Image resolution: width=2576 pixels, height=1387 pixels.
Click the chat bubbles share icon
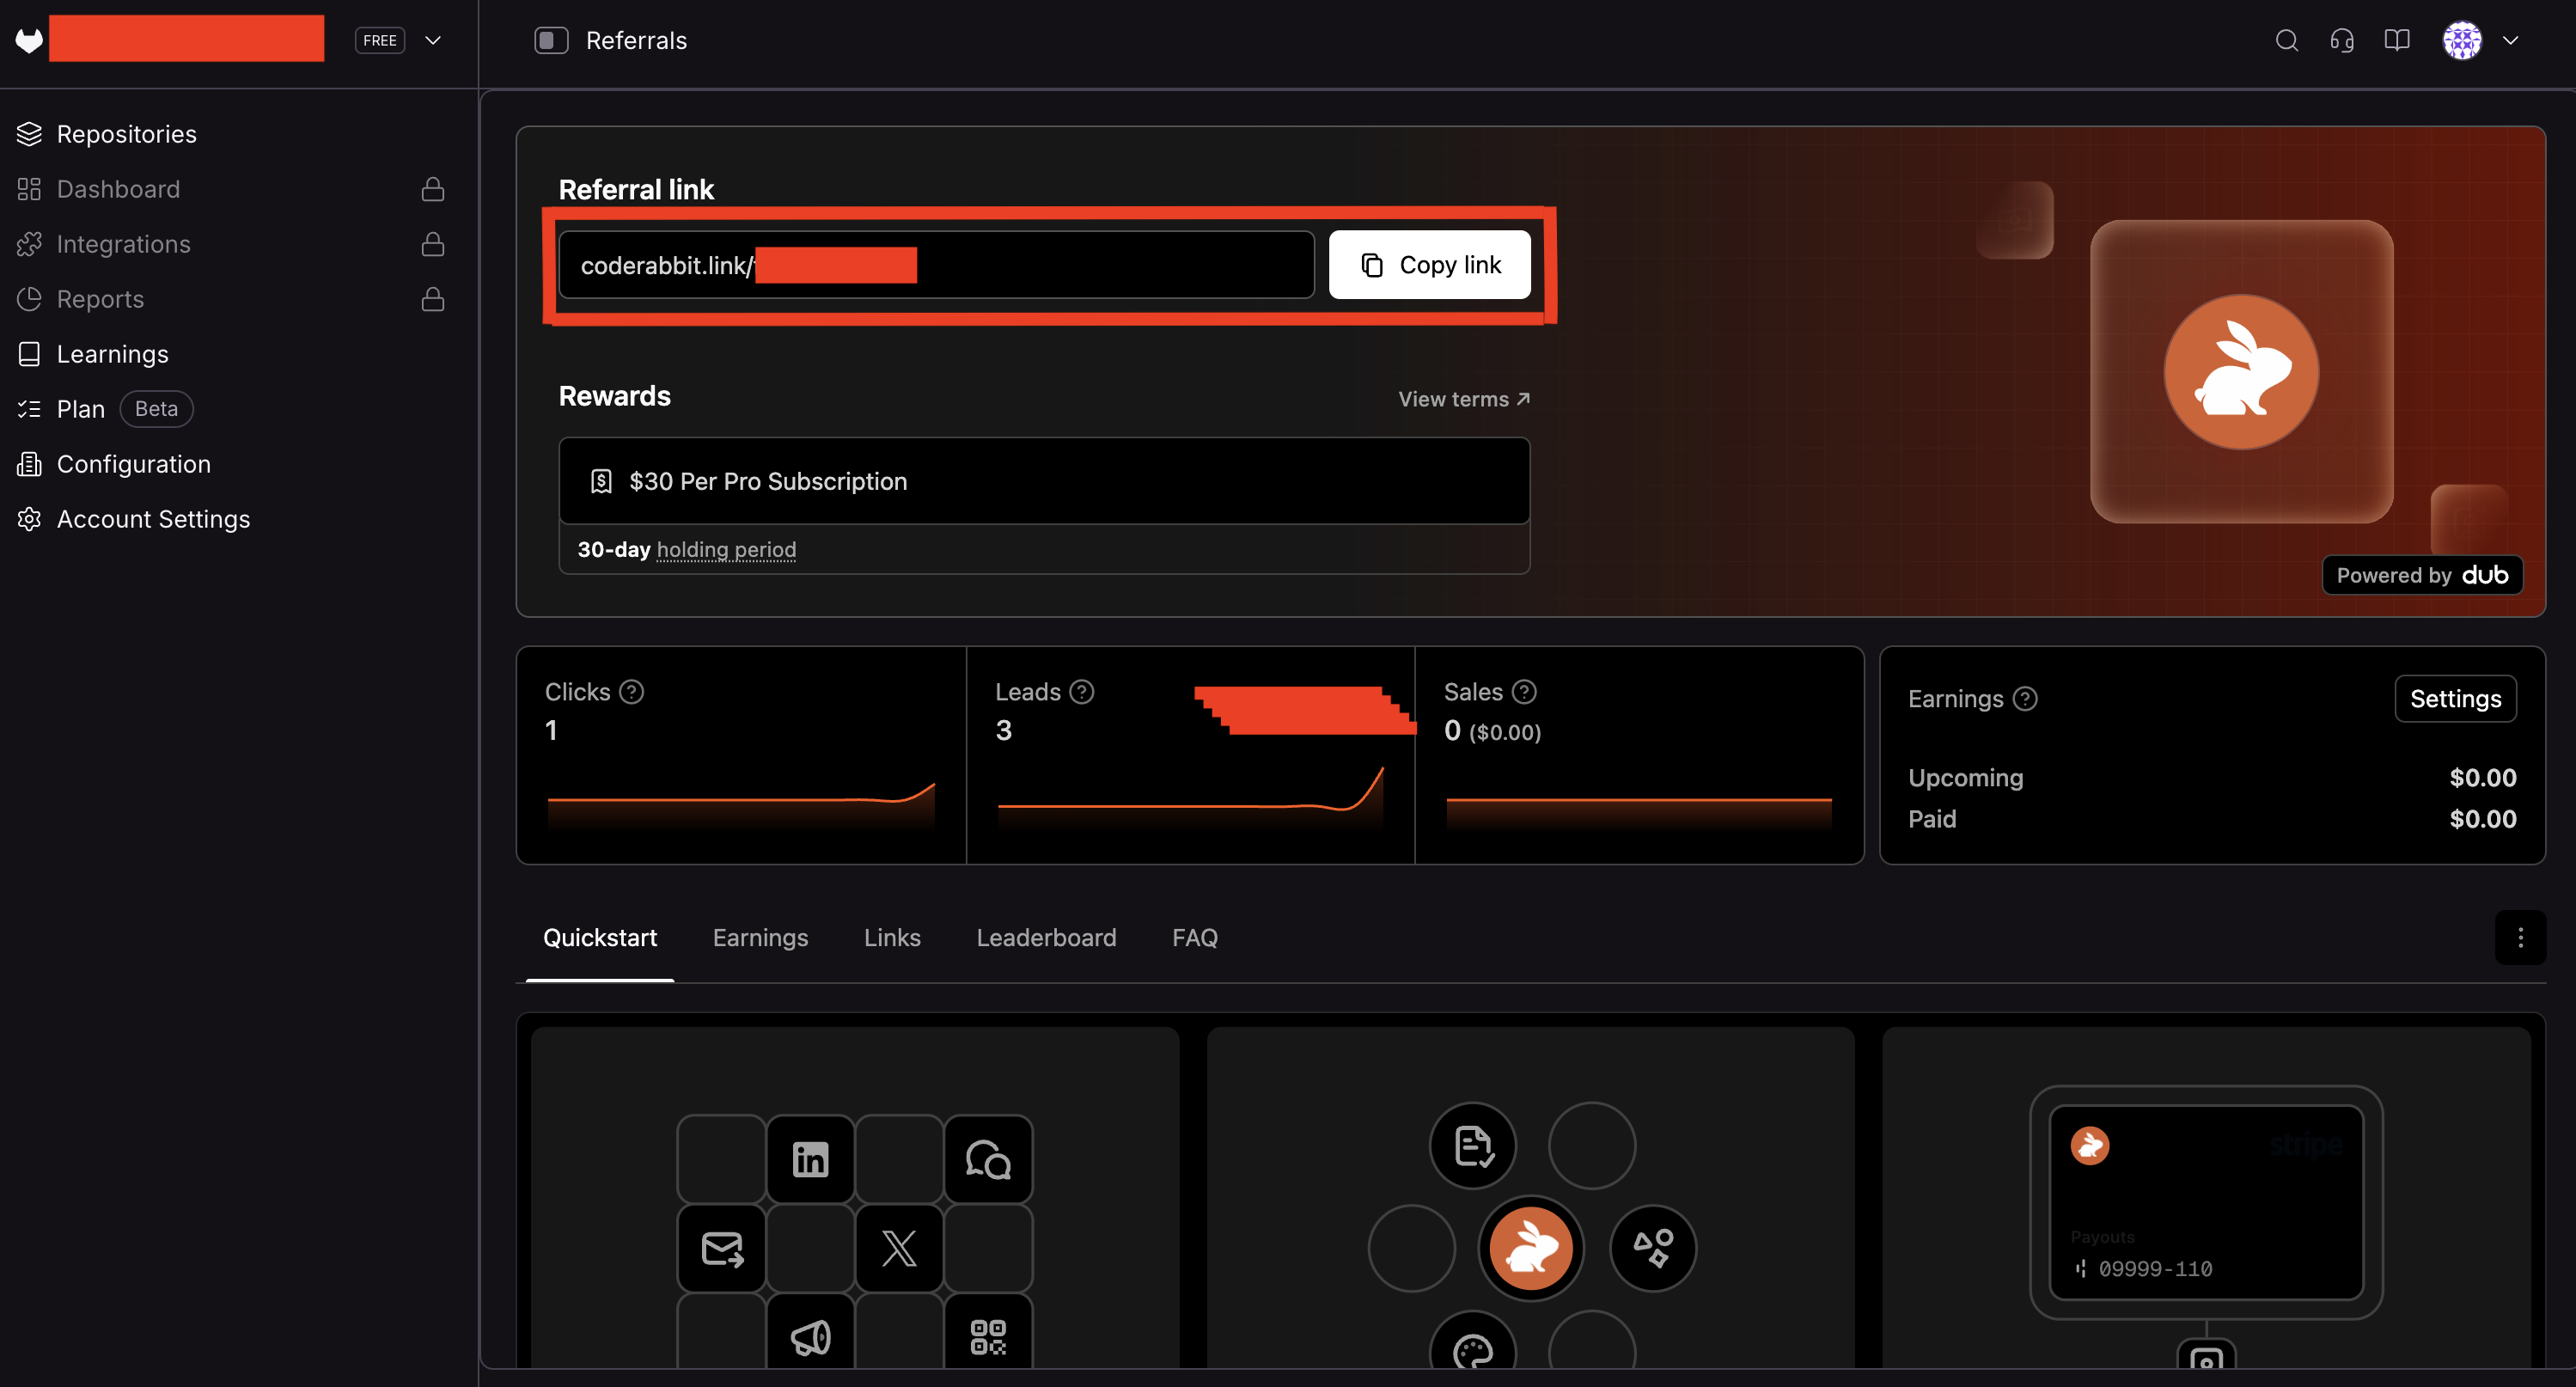[988, 1159]
